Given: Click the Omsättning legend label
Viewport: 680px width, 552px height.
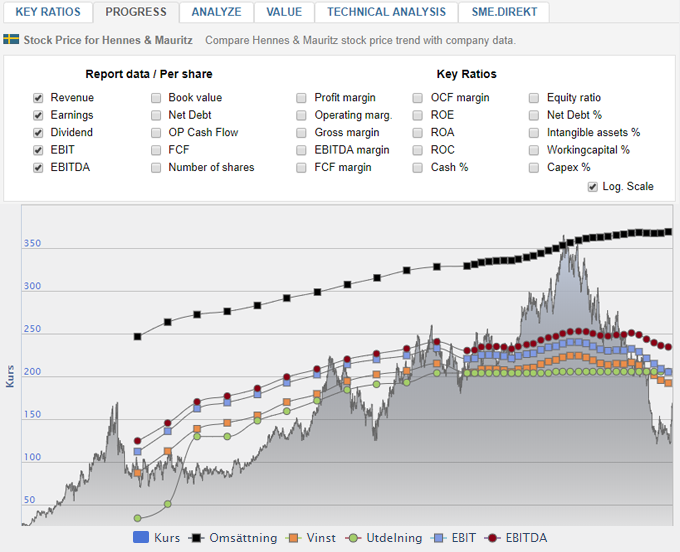Looking at the screenshot, I should 243,538.
